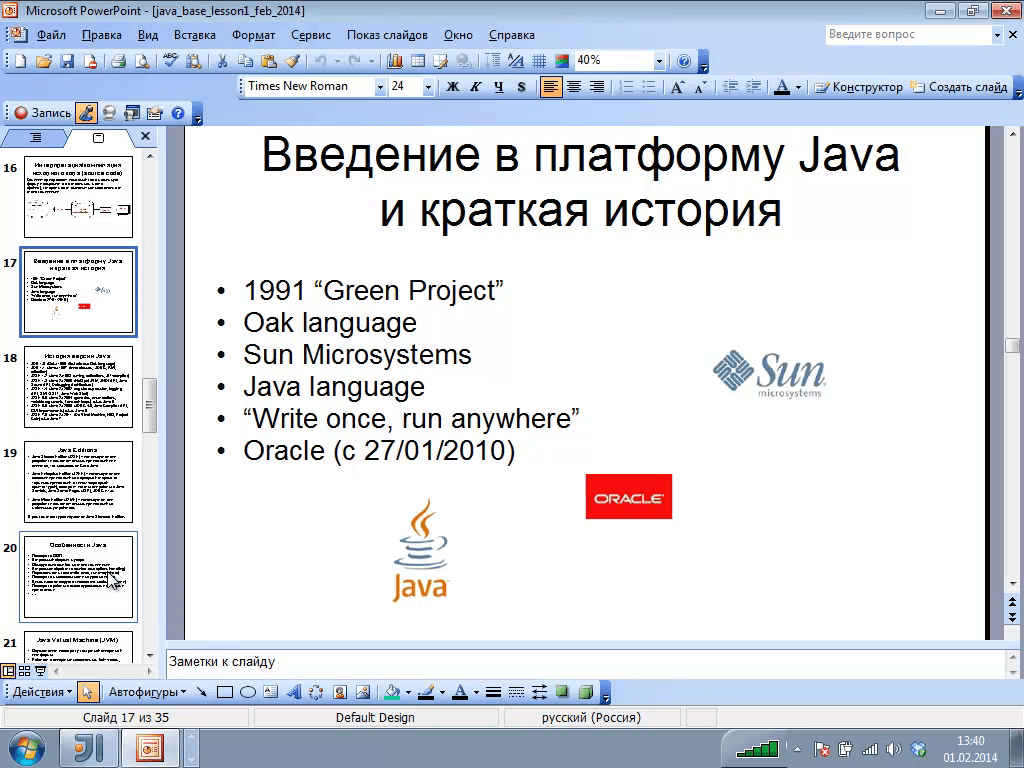Open the Конструктор design pane

pos(858,87)
